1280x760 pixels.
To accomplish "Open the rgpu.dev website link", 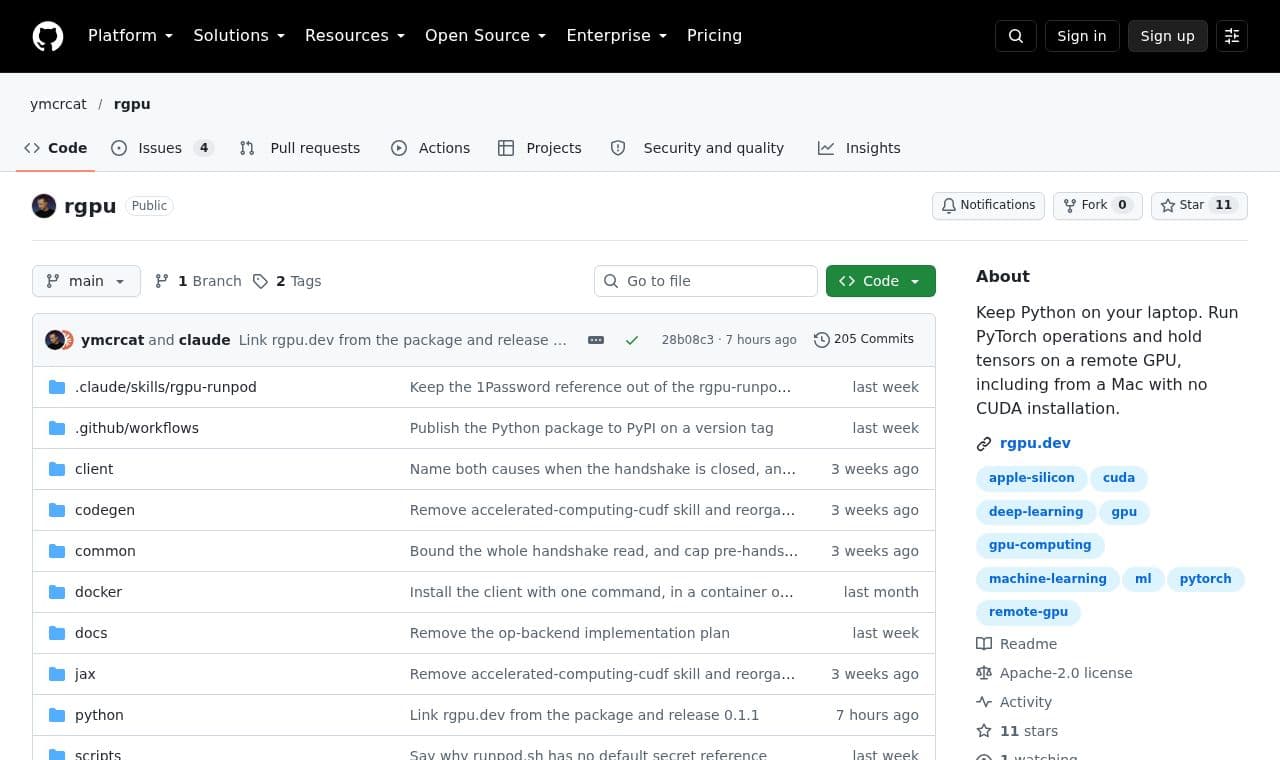I will (x=1035, y=443).
